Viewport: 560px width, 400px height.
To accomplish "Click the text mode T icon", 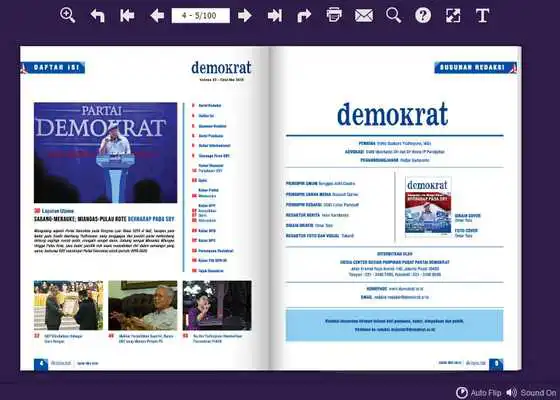I will [x=482, y=16].
